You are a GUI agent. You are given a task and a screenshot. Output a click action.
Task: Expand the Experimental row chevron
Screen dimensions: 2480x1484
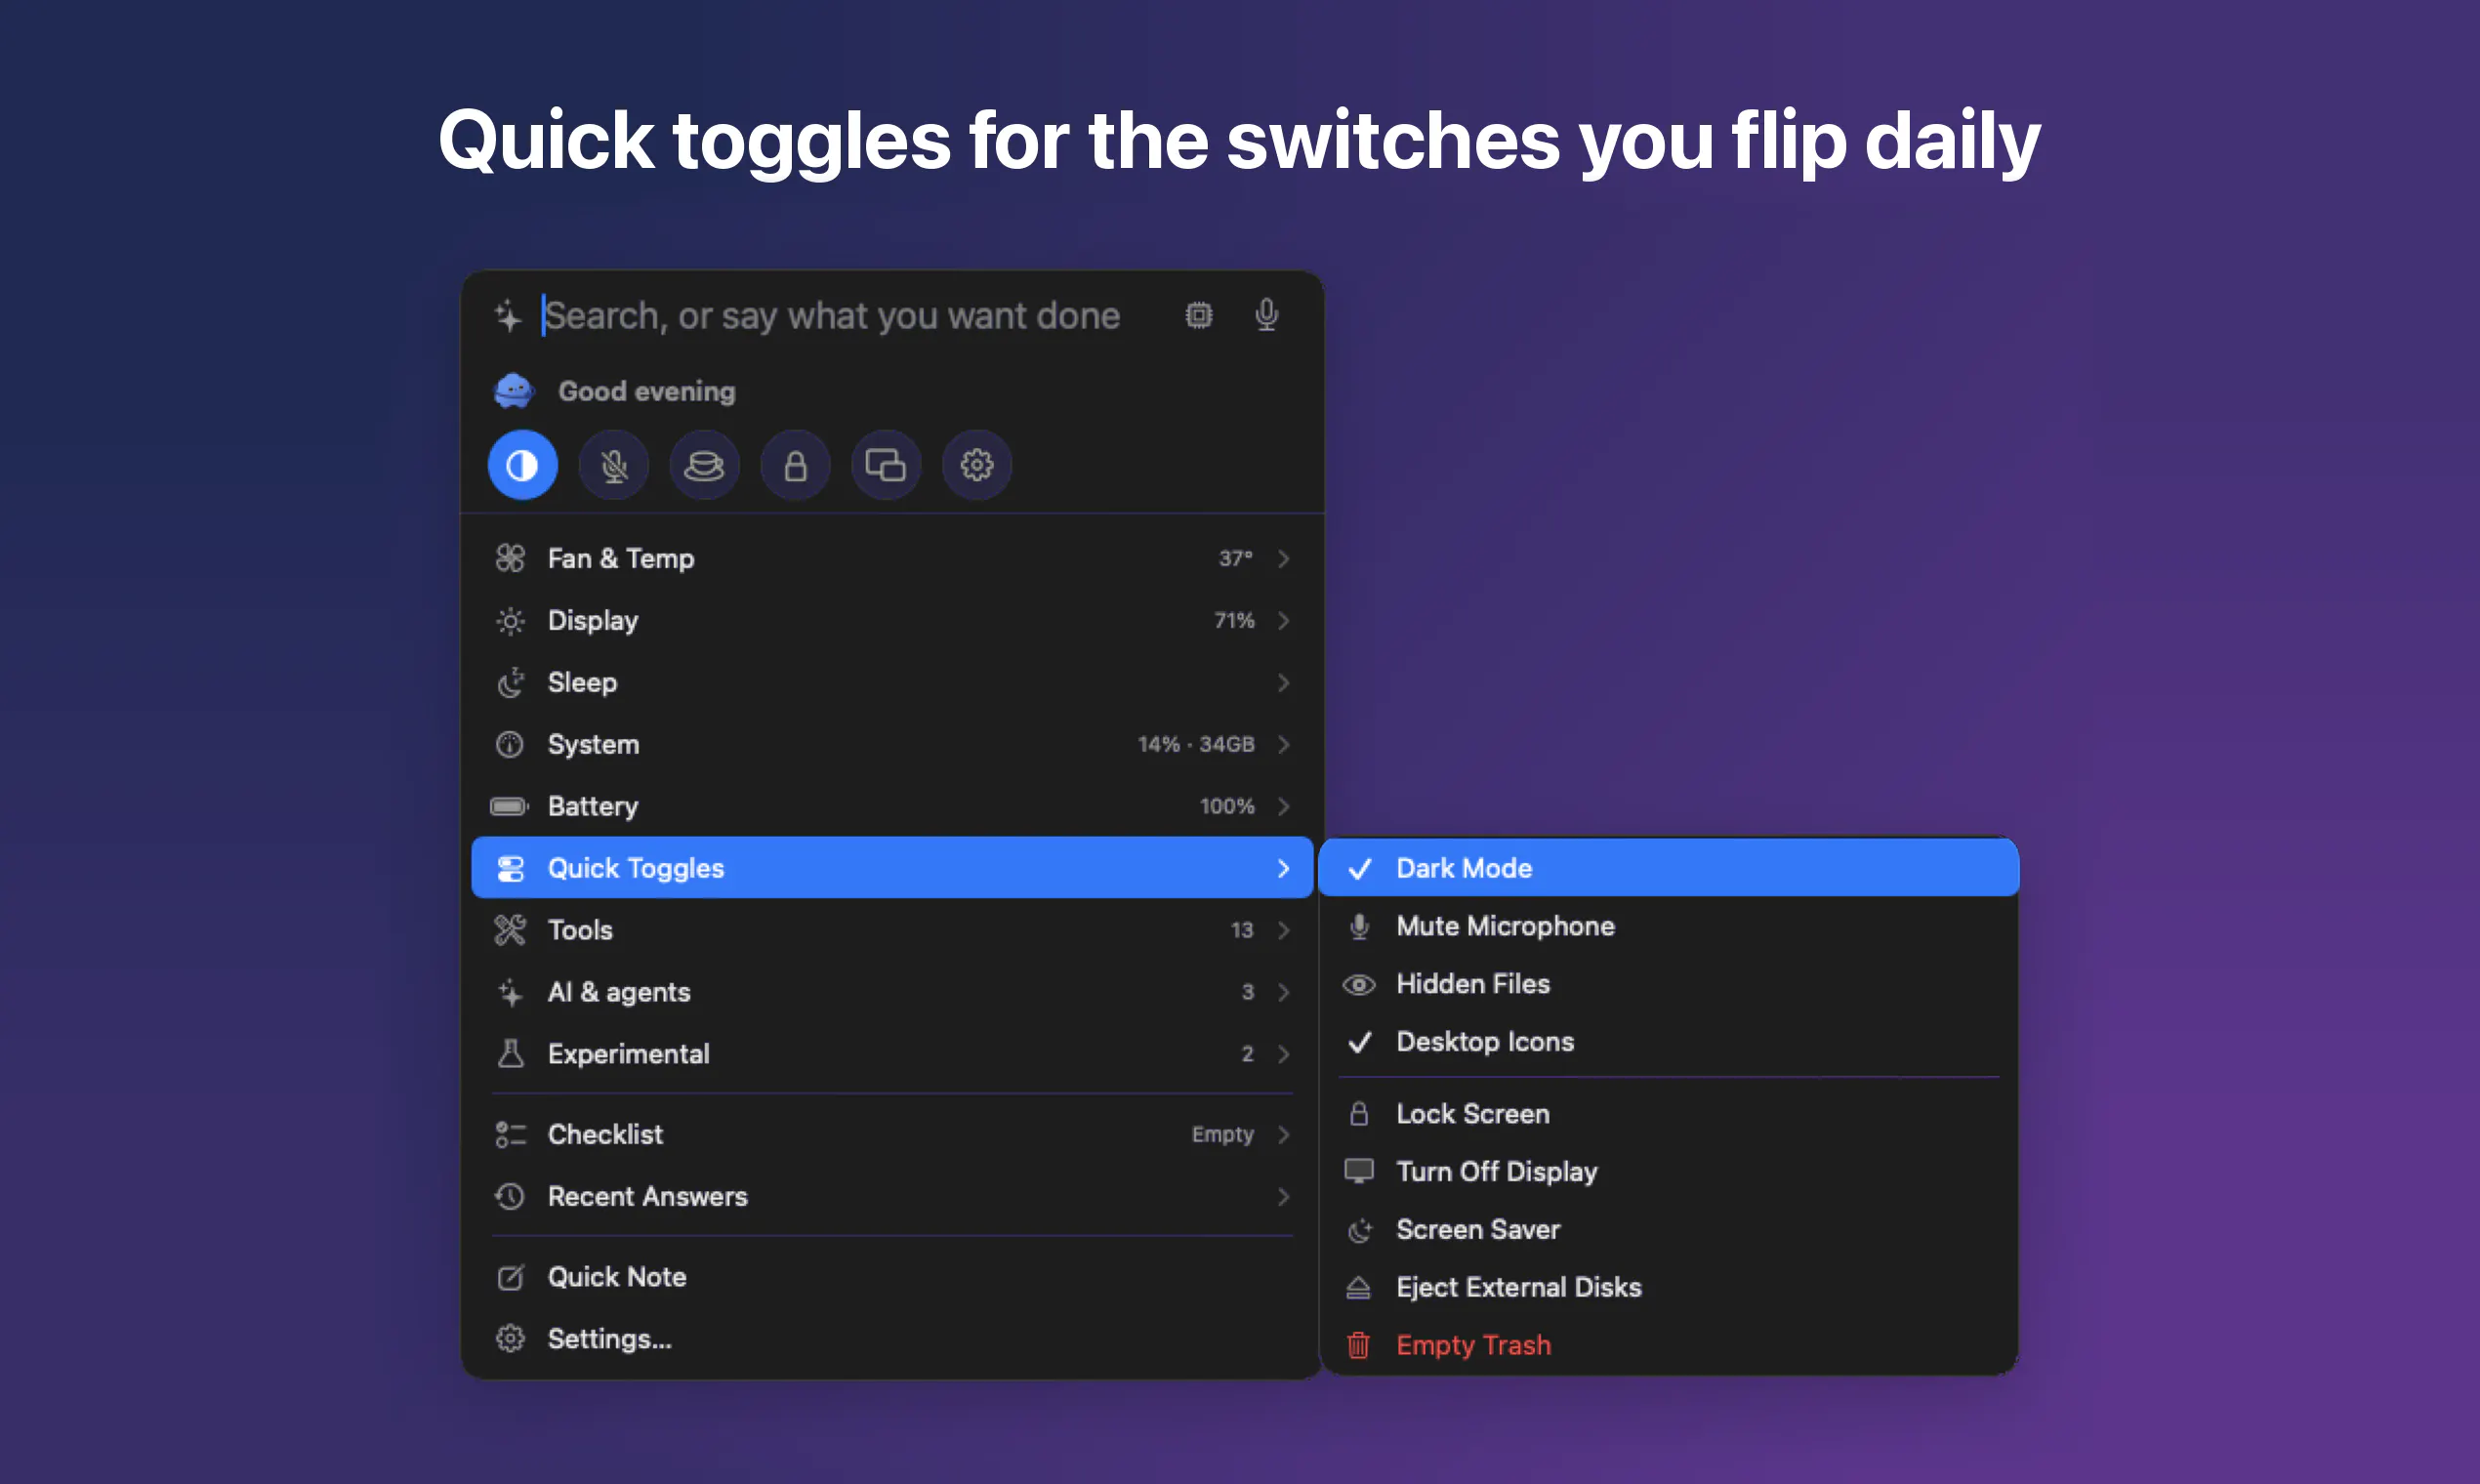[x=1283, y=1054]
